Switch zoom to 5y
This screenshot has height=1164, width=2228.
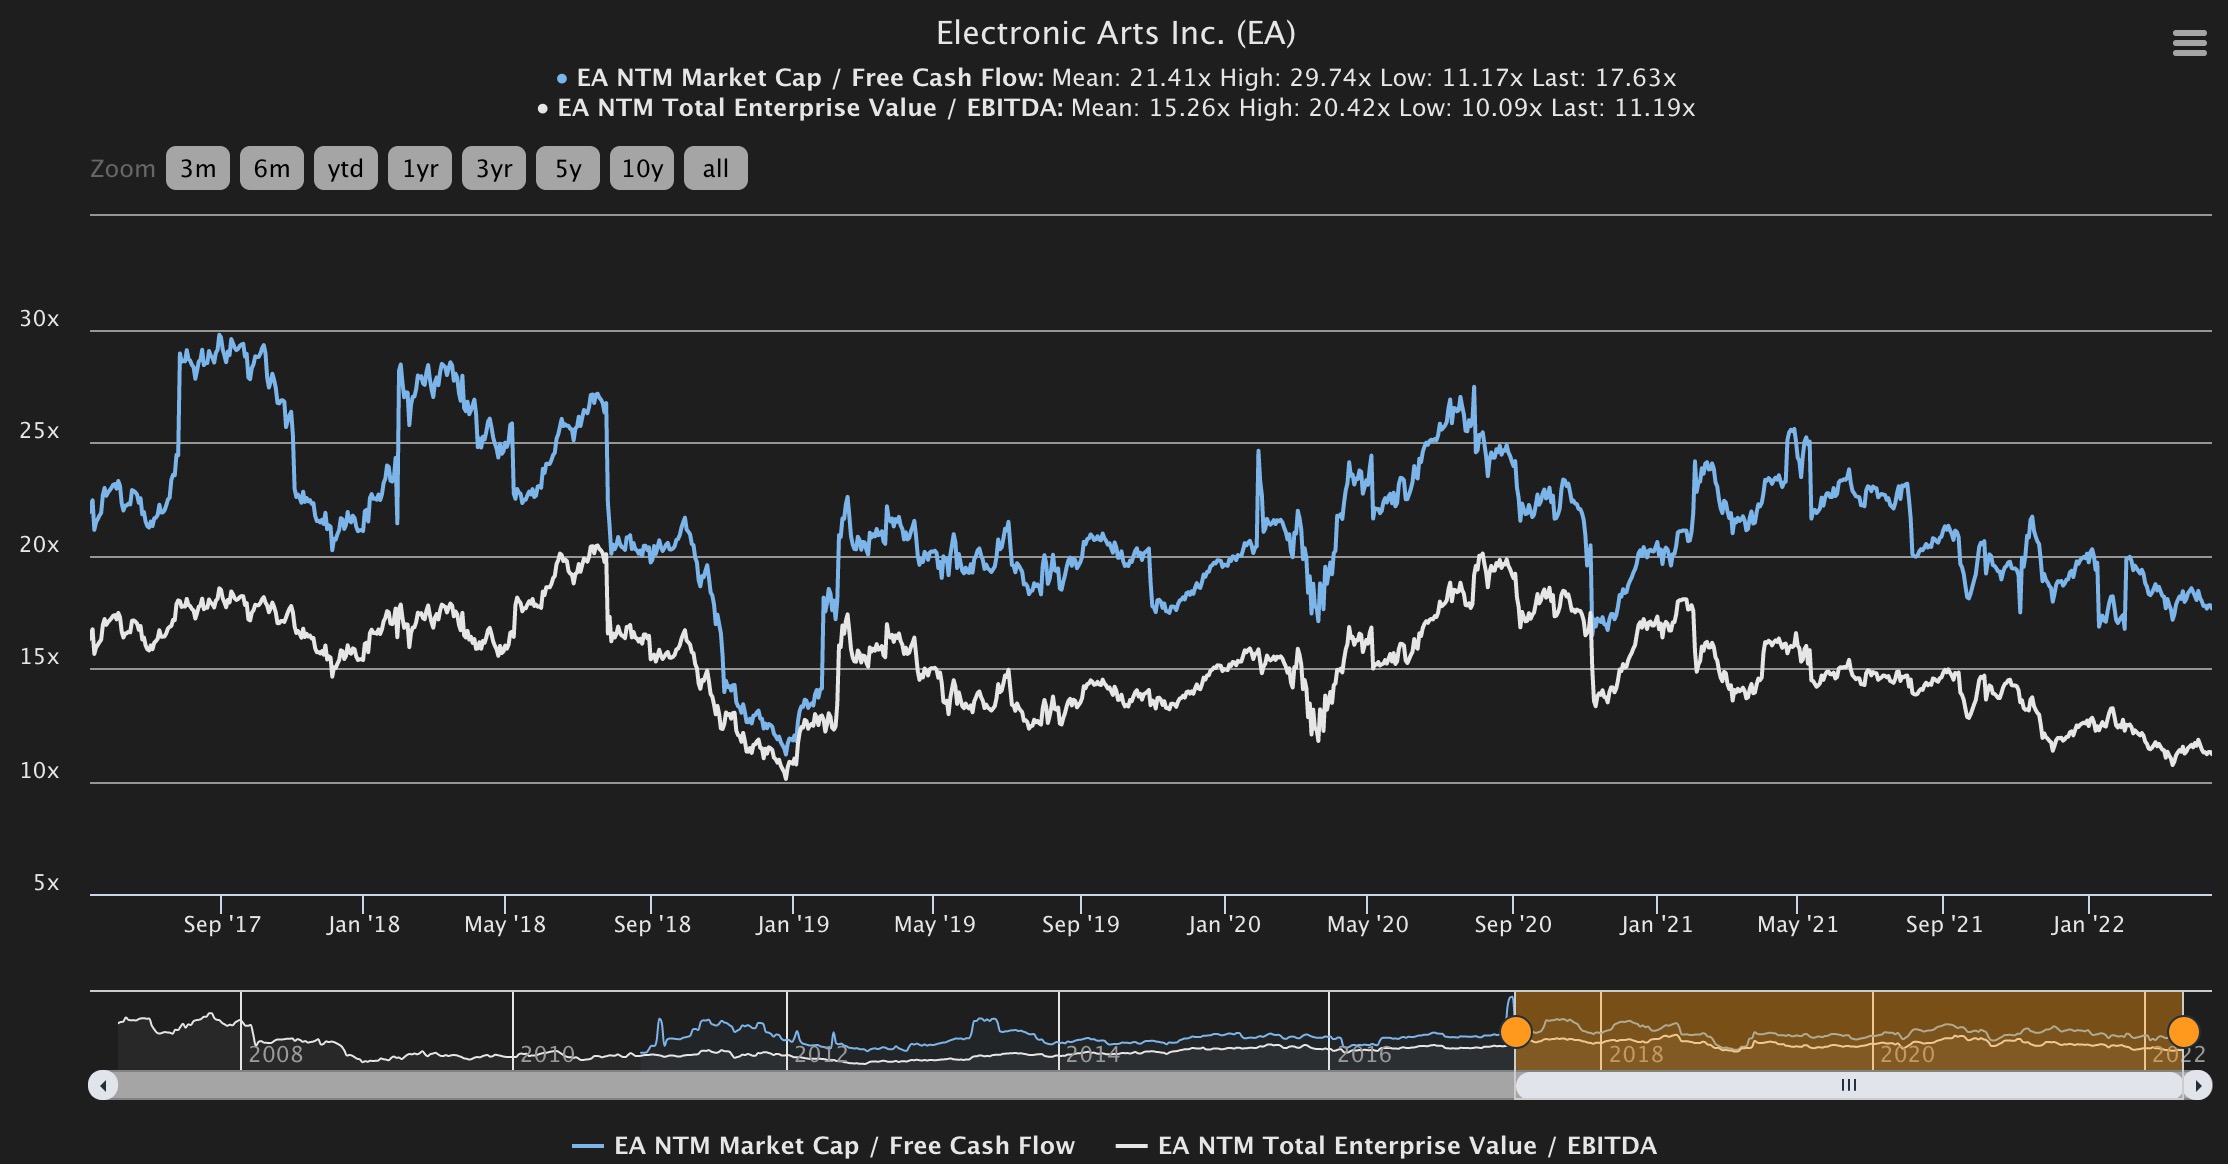568,168
